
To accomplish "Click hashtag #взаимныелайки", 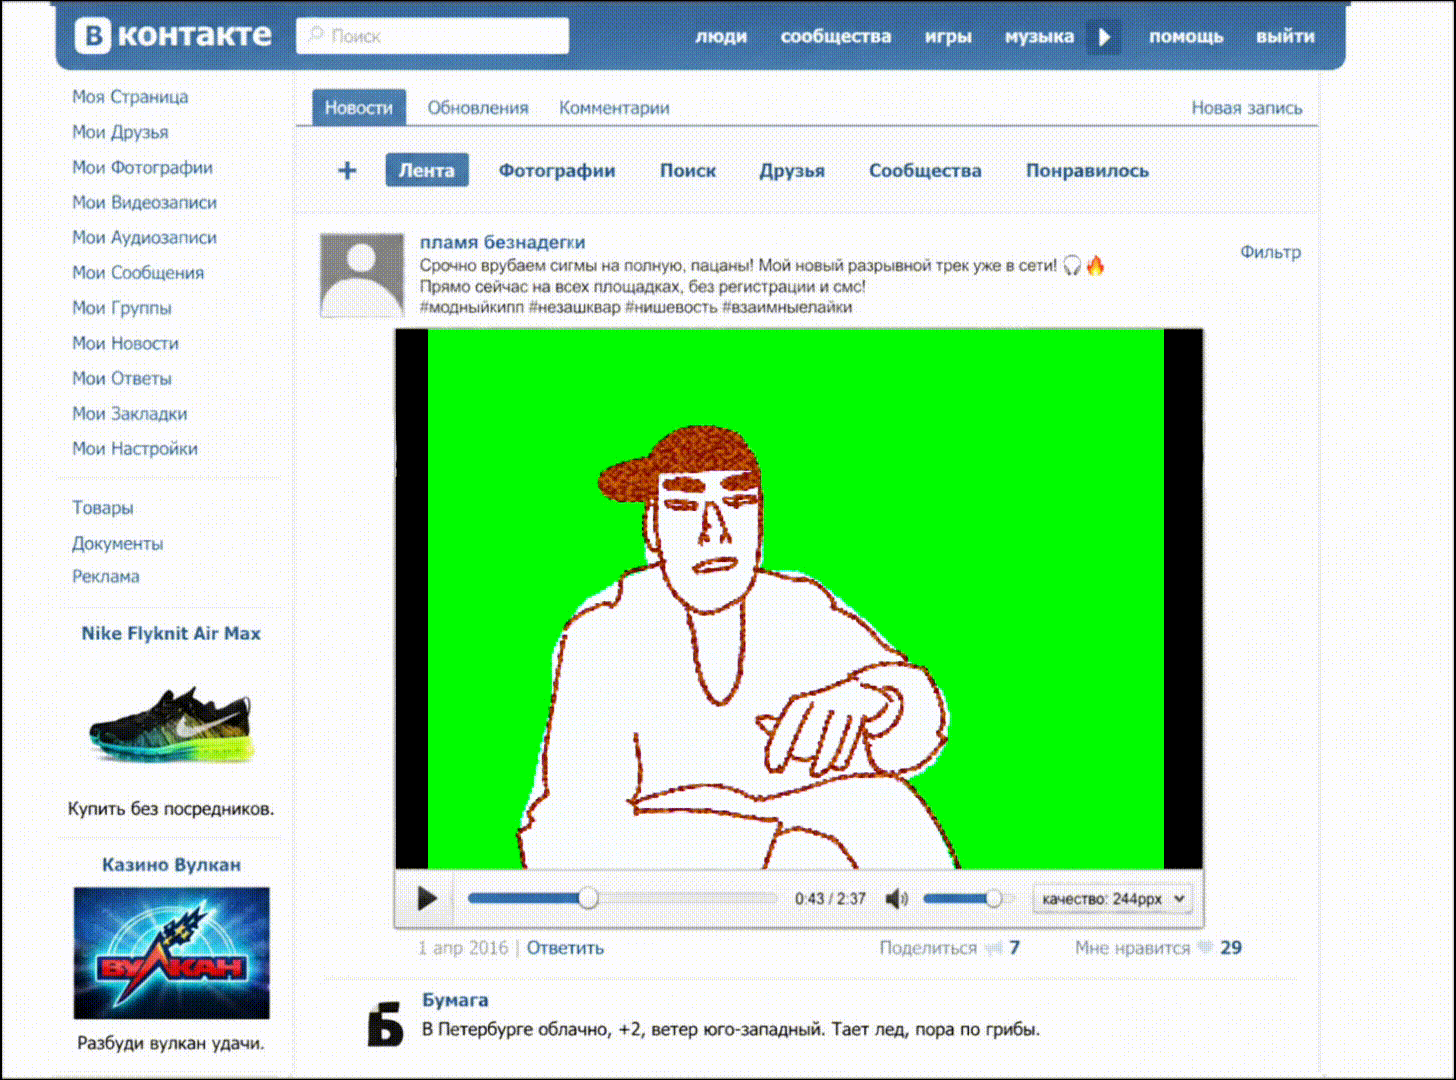I will tap(787, 307).
